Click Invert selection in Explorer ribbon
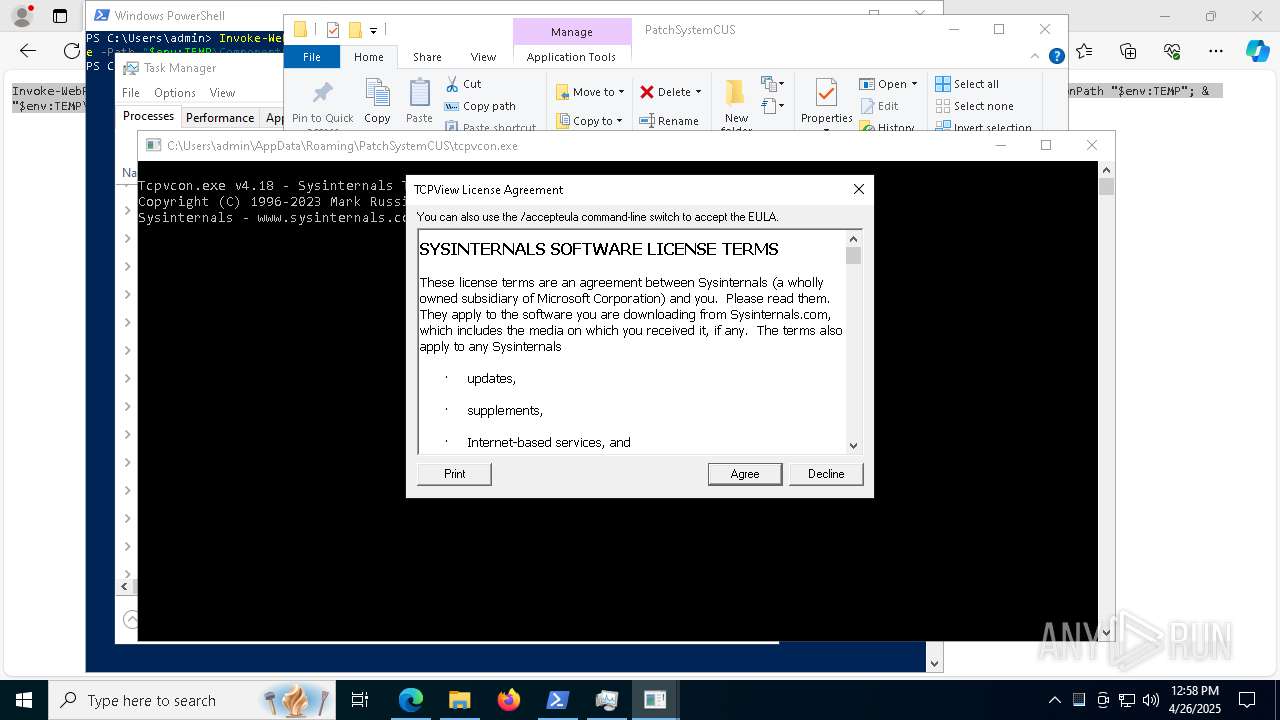Screen dimensions: 1280x720 983,127
